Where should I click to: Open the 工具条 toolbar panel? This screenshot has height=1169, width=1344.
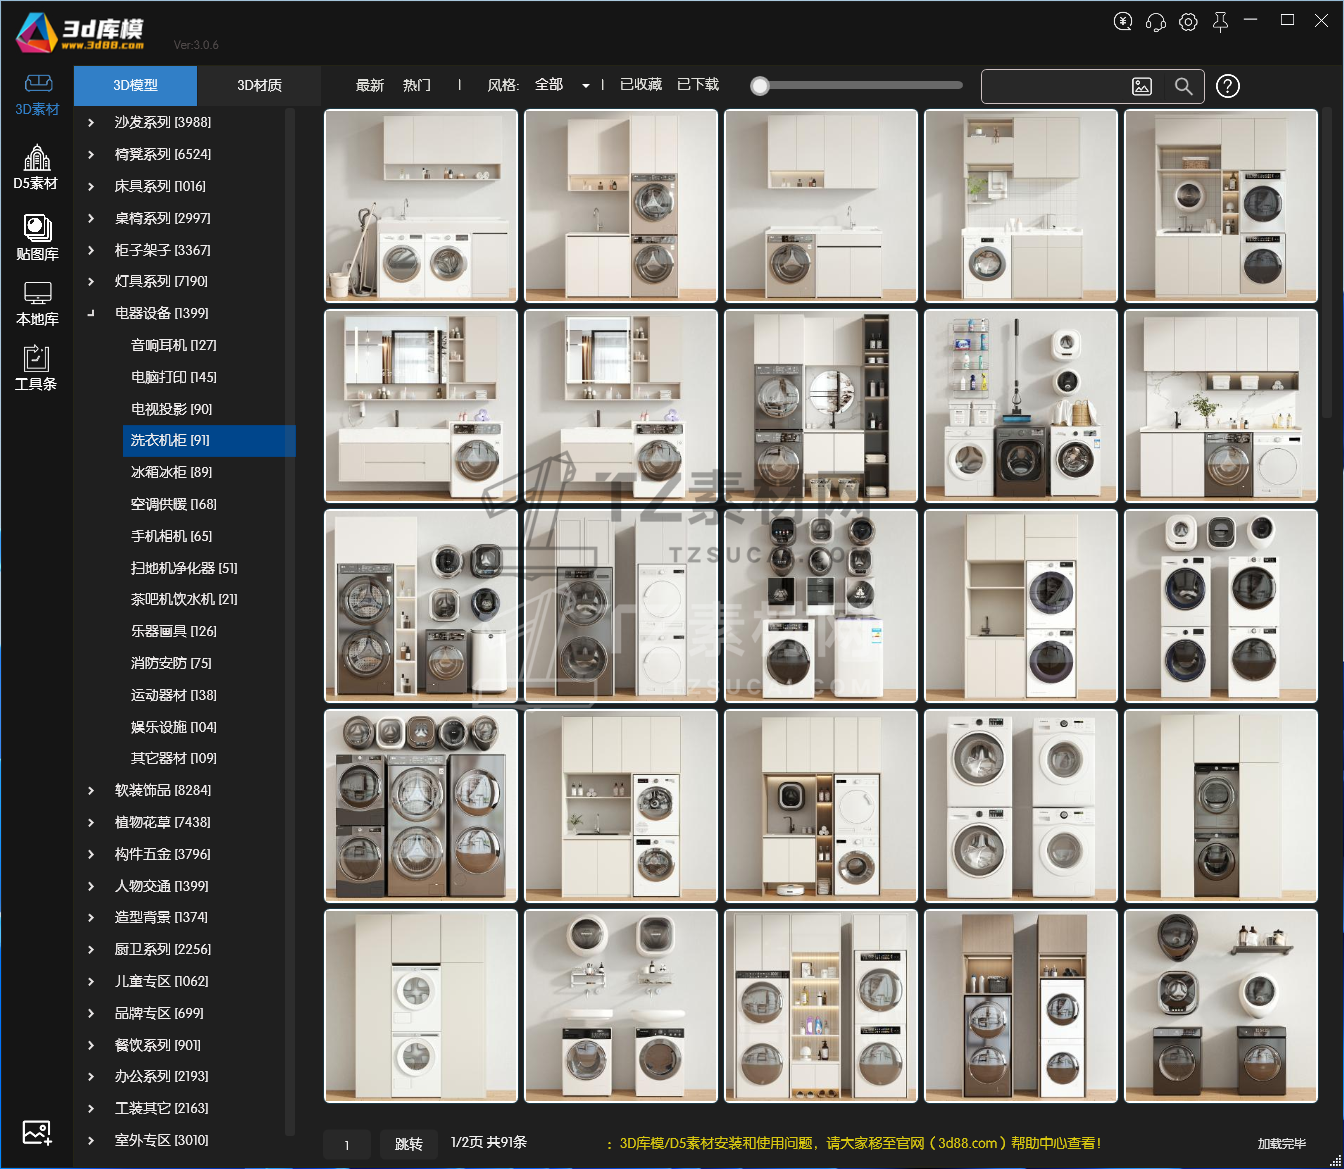(x=36, y=368)
